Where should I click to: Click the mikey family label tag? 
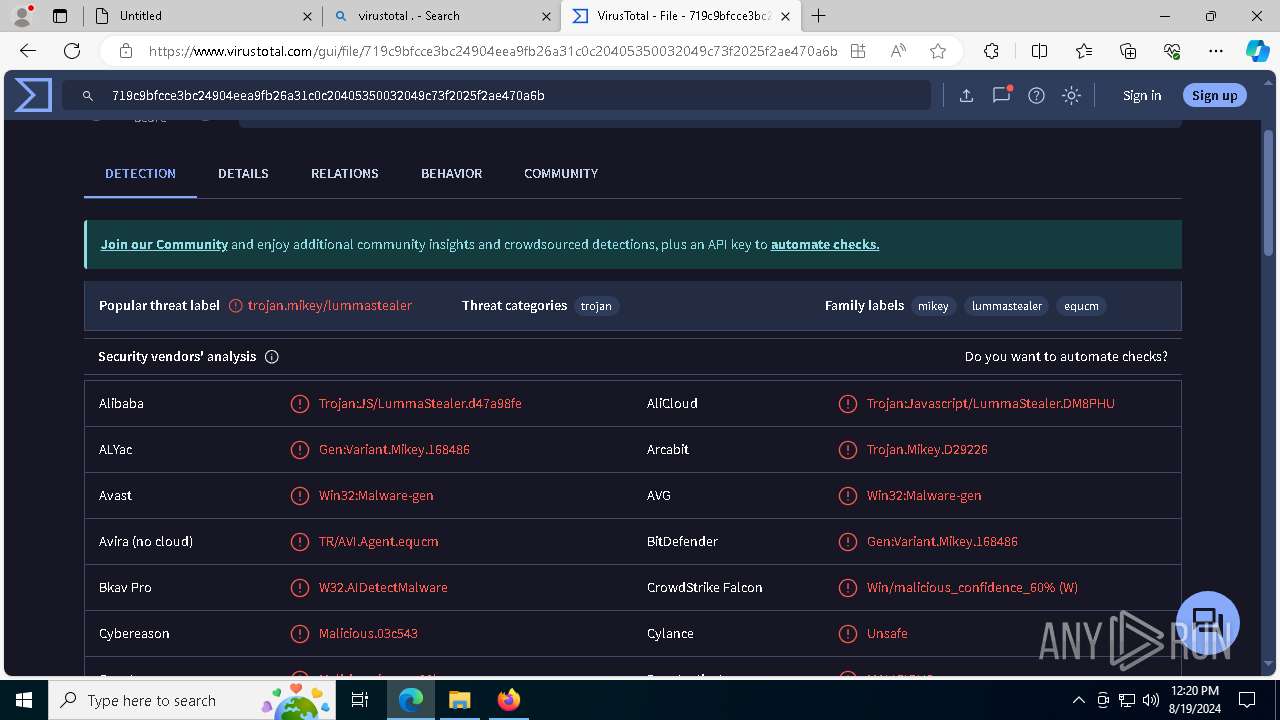(x=933, y=306)
